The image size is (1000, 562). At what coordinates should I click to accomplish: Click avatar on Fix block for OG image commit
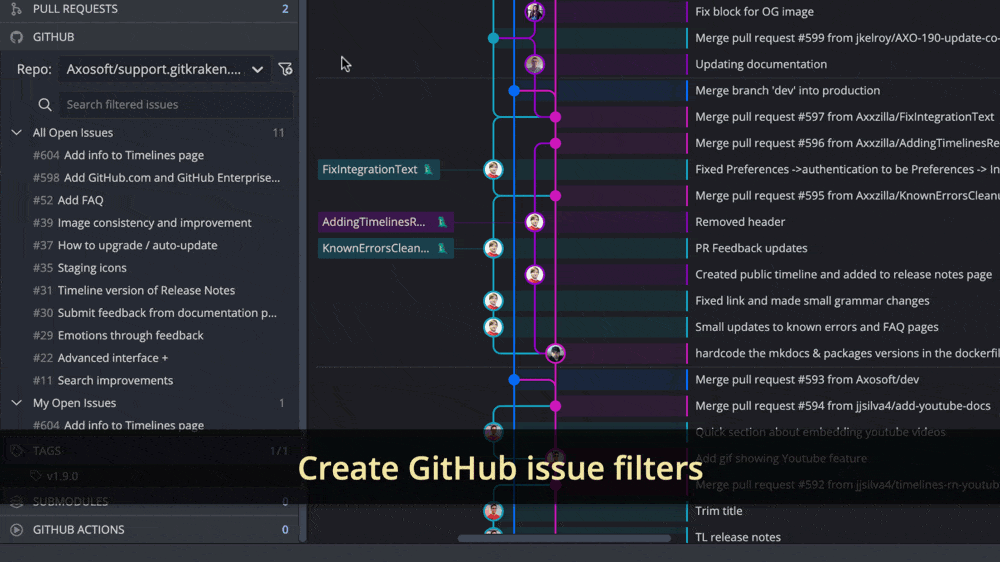(534, 11)
